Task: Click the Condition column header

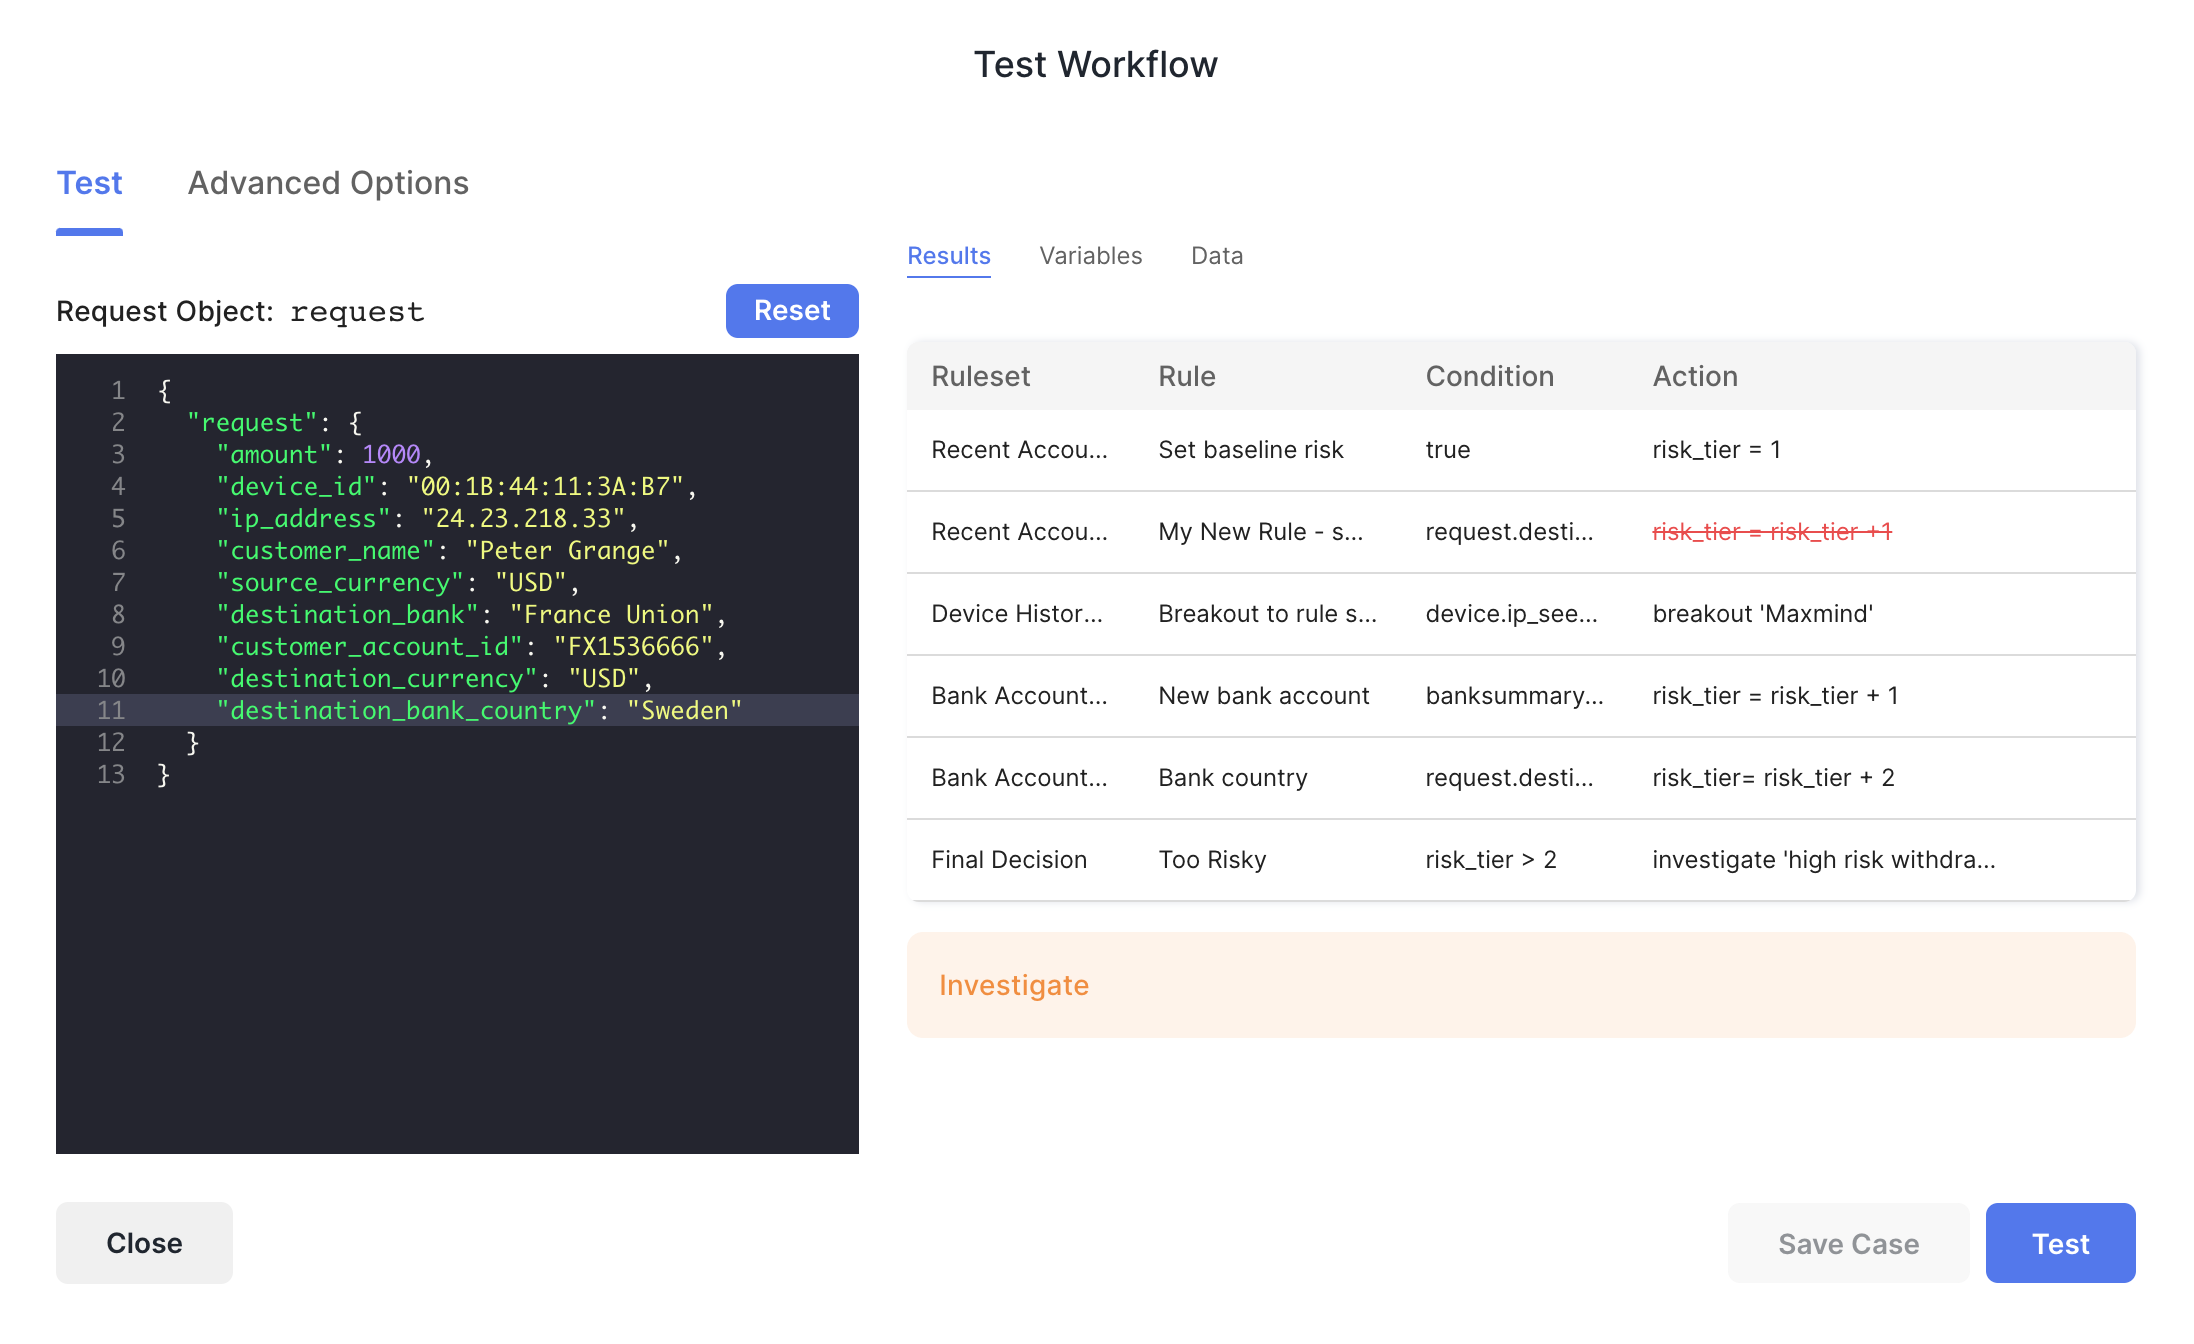Action: (1488, 376)
